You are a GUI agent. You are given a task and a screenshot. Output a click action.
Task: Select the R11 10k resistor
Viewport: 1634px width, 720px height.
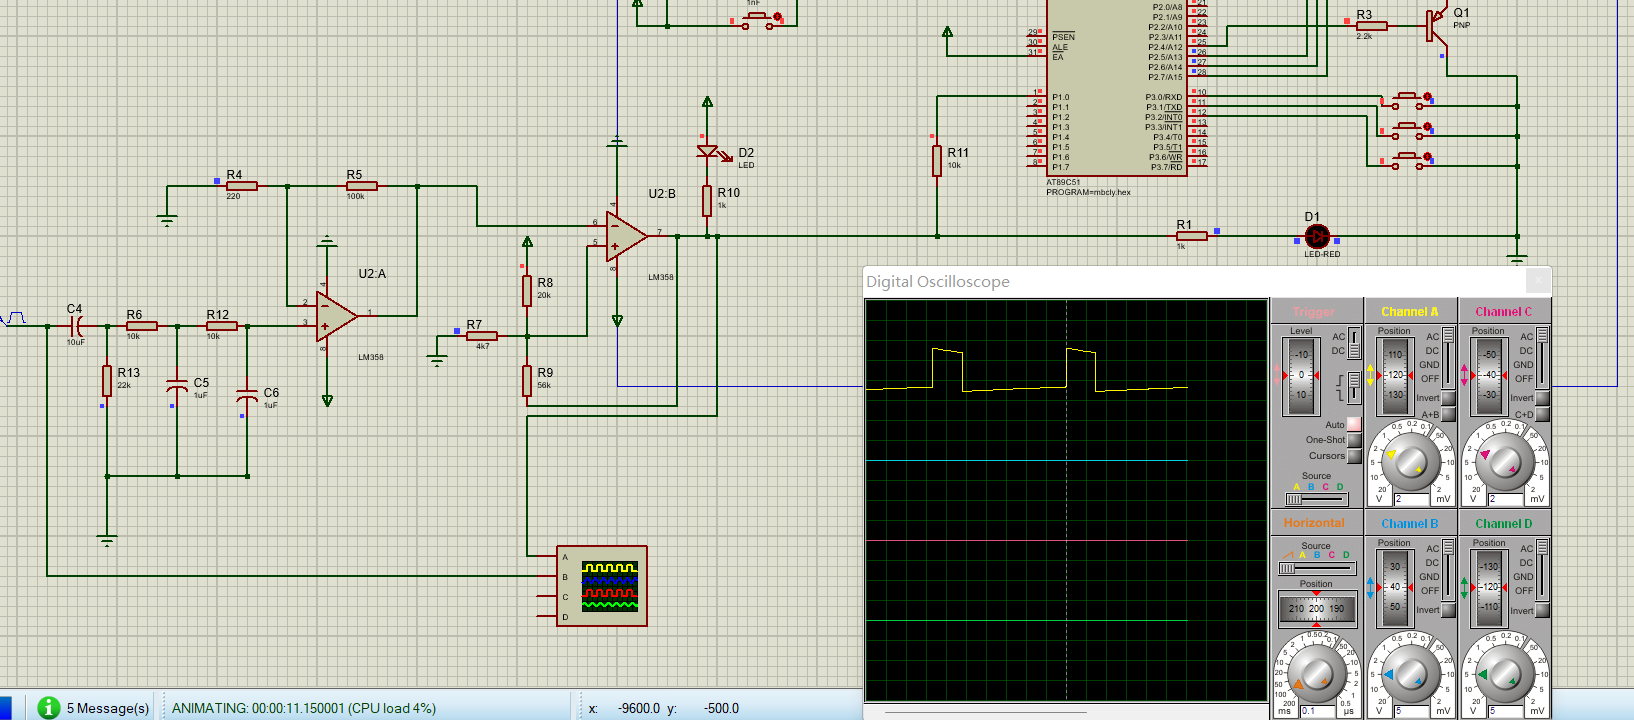pos(937,160)
